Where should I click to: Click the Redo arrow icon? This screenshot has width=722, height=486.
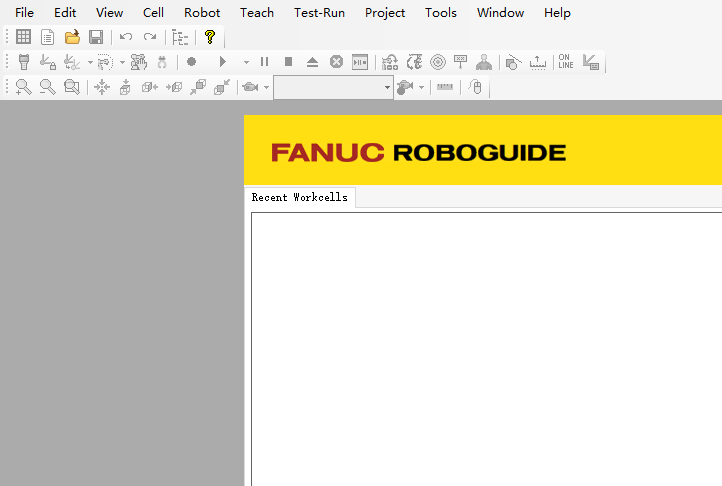[x=150, y=37]
